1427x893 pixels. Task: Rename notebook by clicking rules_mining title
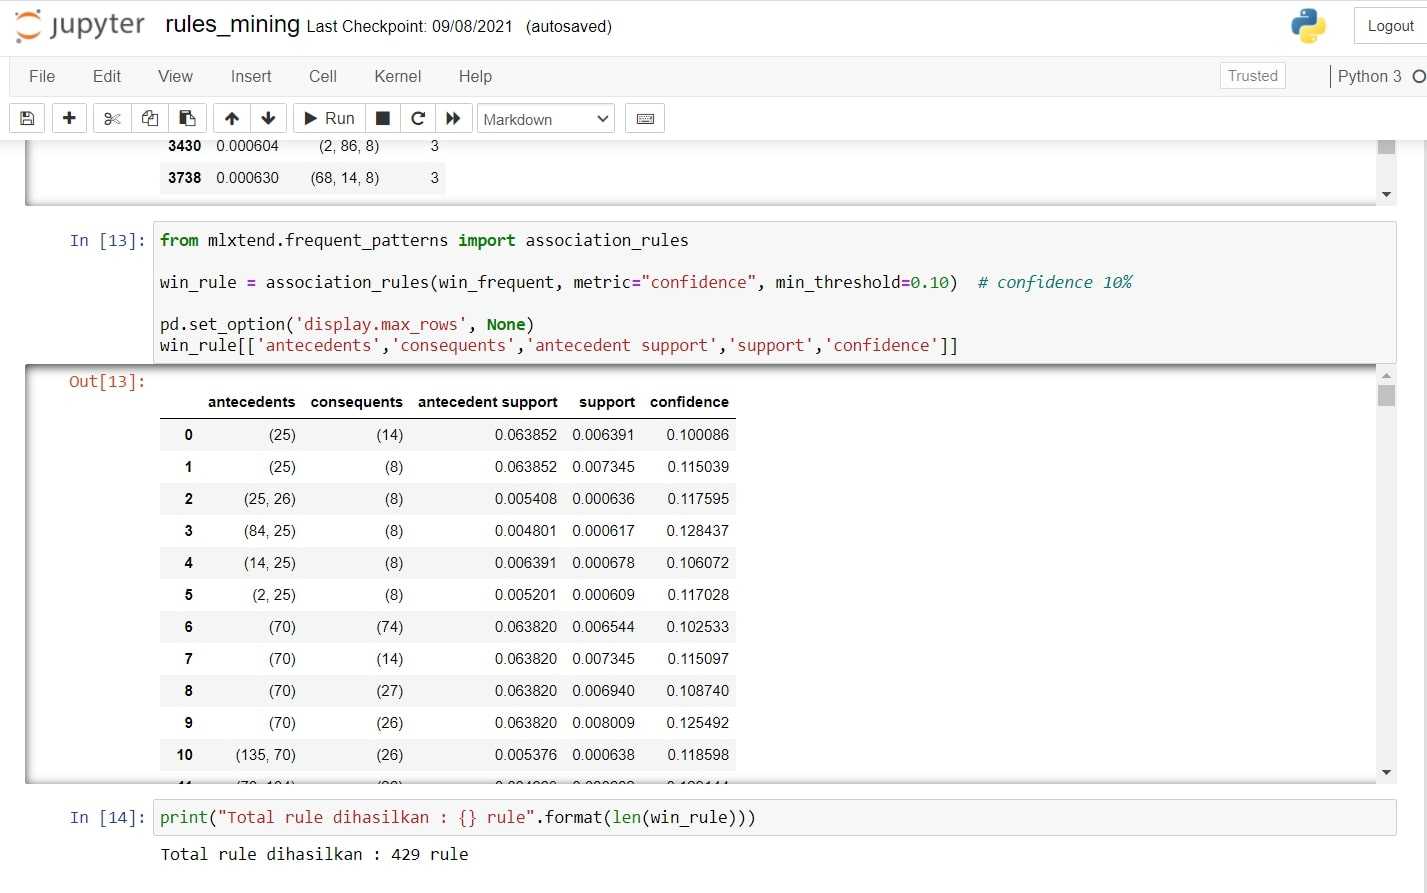point(232,25)
